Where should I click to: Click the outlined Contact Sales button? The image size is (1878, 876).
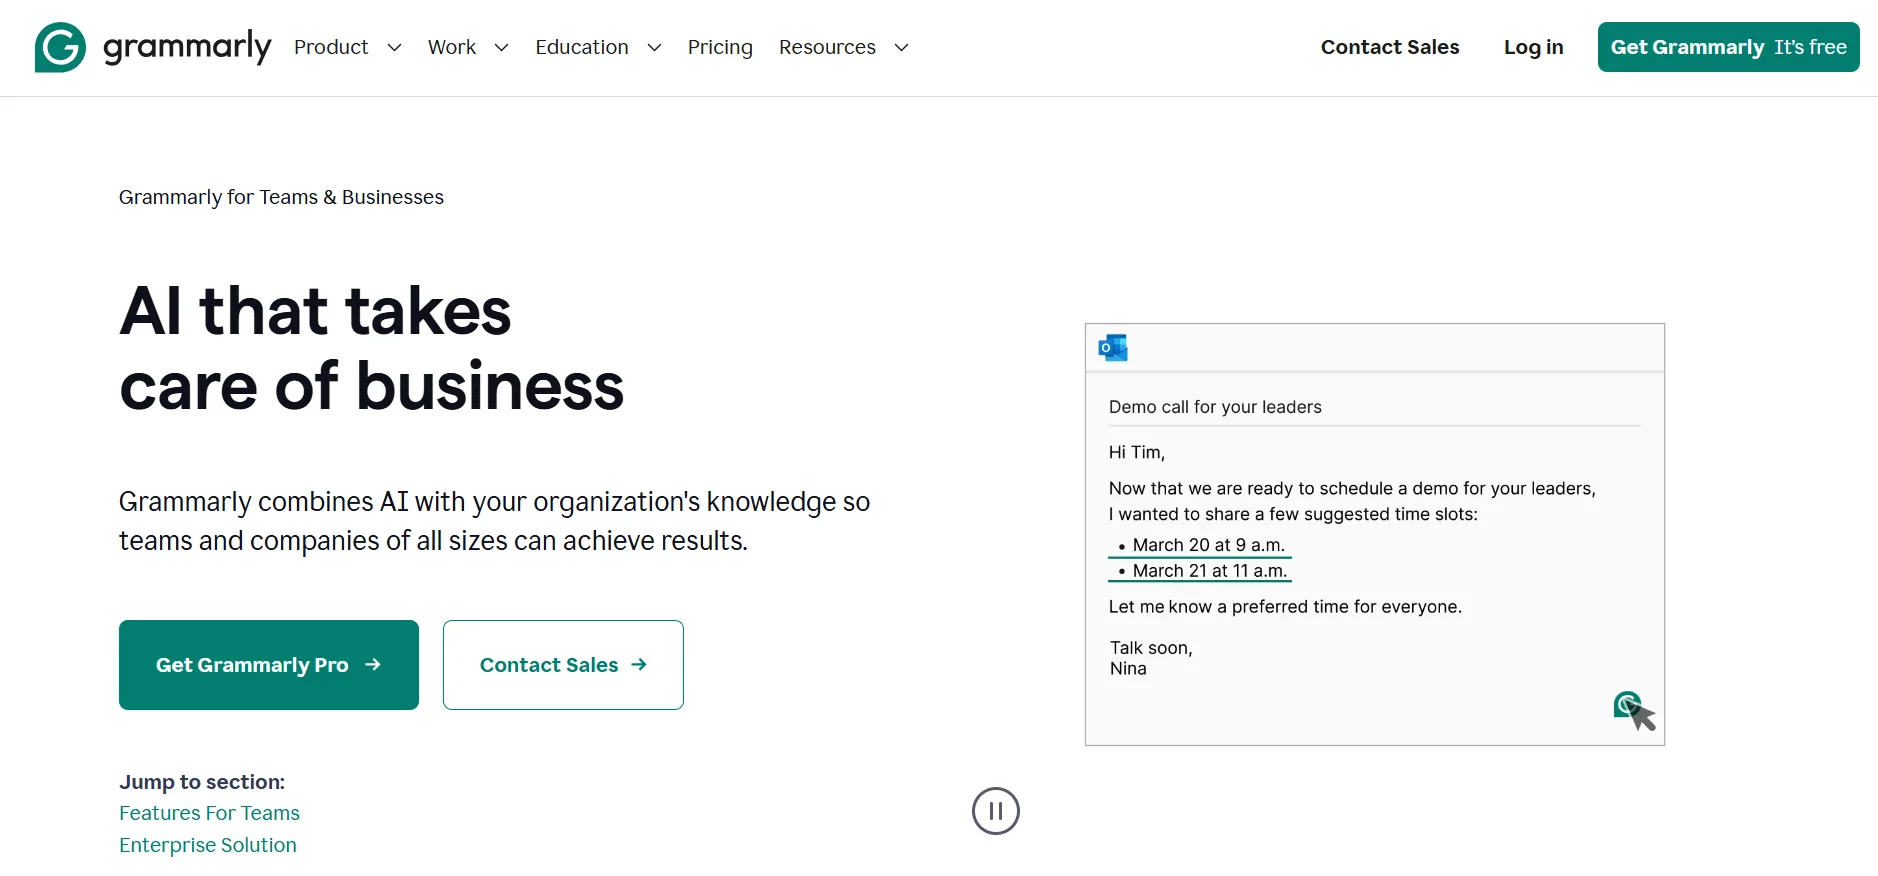coord(563,665)
